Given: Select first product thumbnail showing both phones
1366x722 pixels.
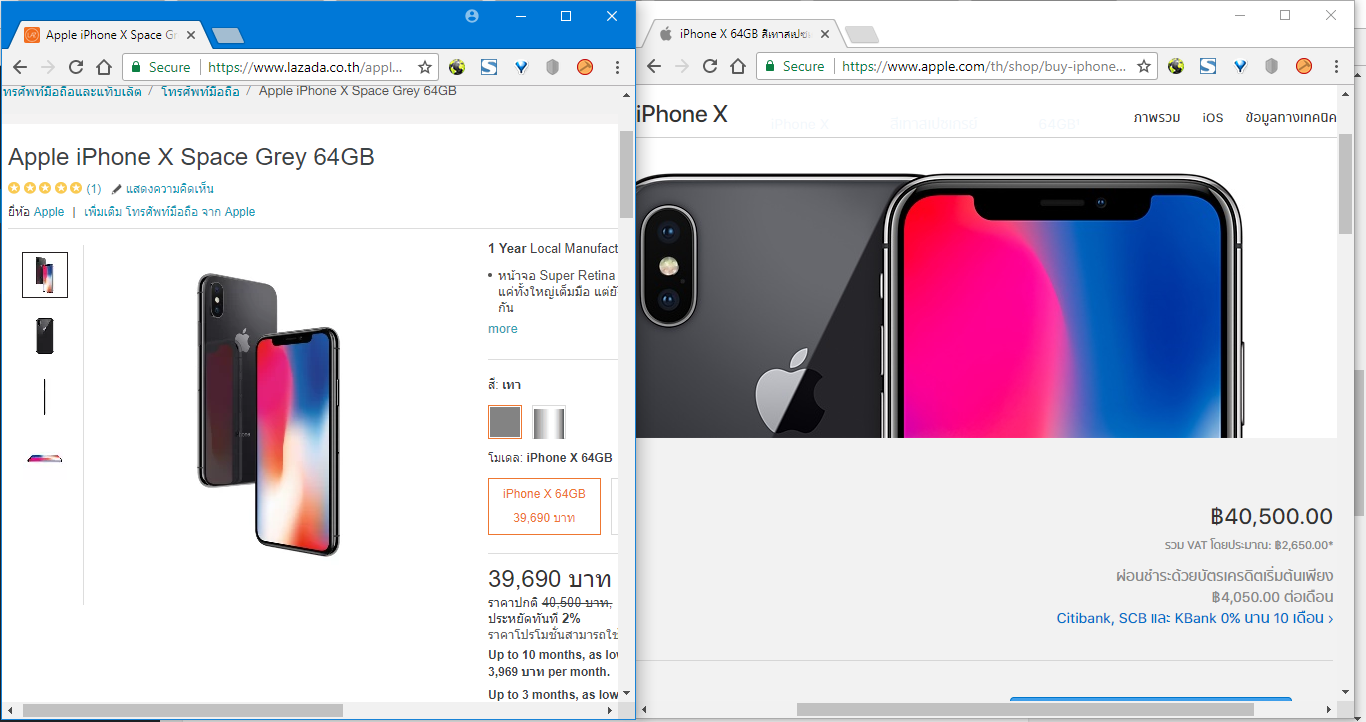Looking at the screenshot, I should [45, 275].
